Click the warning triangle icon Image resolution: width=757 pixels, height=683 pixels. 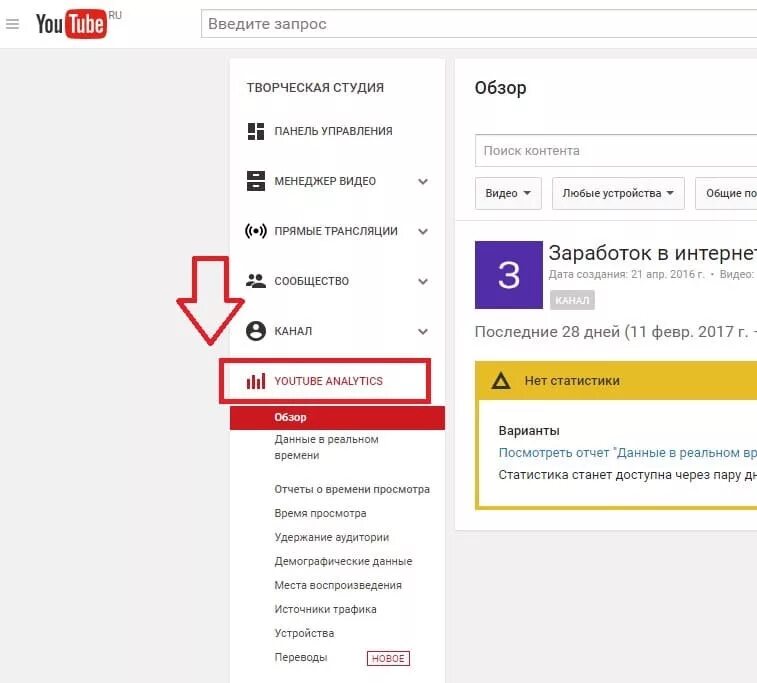coord(501,381)
